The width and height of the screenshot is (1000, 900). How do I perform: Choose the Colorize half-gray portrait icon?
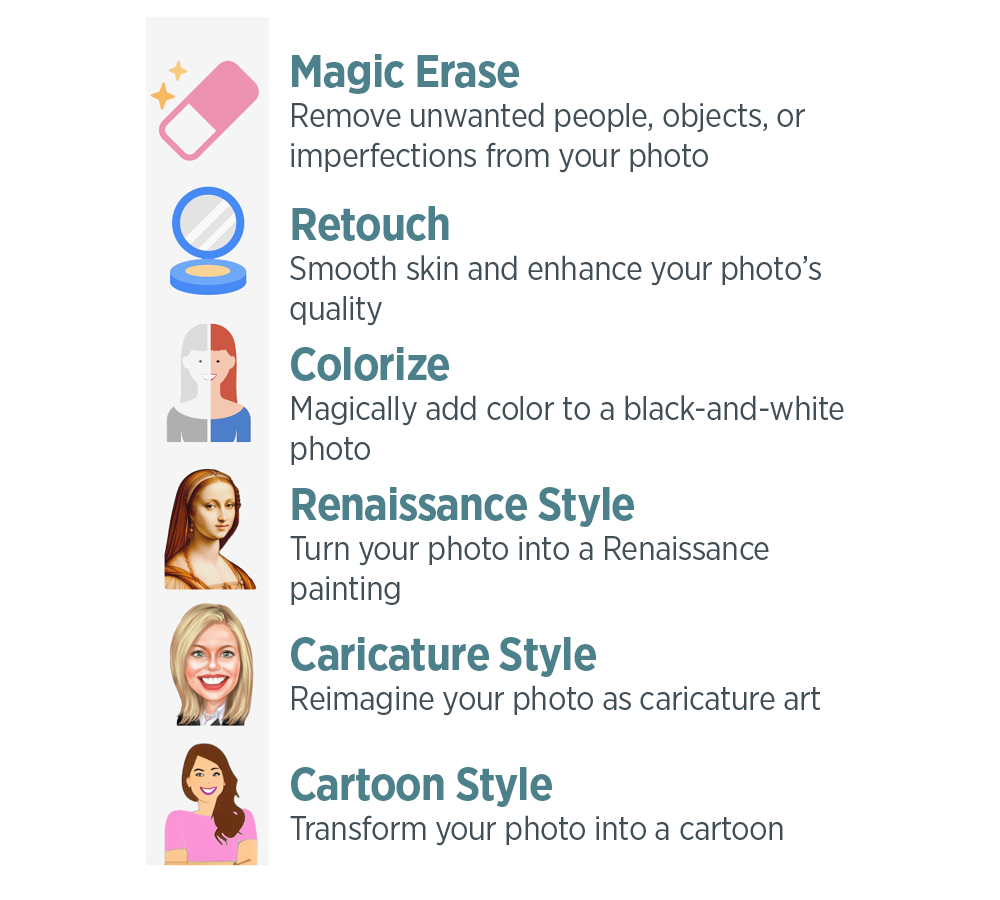tap(208, 382)
